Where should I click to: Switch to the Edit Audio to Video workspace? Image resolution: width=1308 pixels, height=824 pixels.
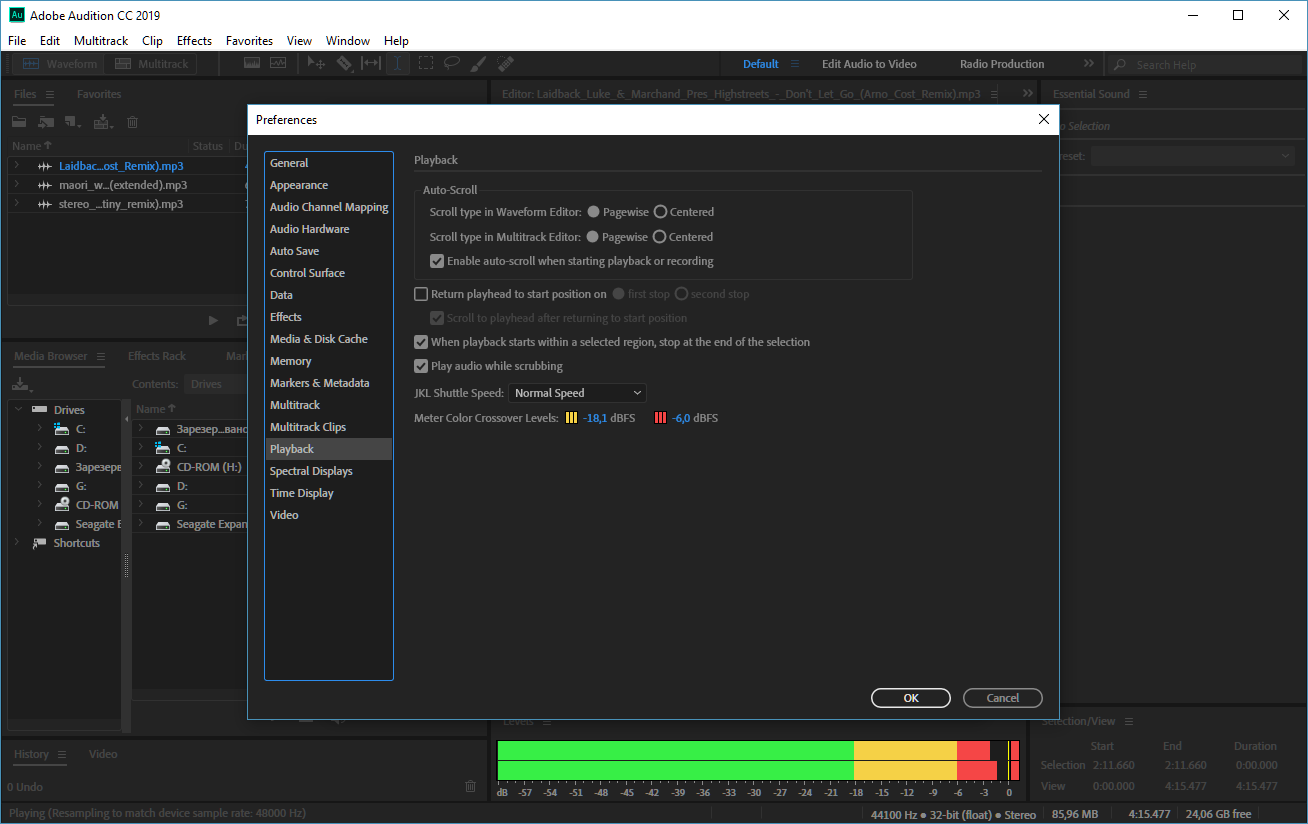tap(869, 64)
